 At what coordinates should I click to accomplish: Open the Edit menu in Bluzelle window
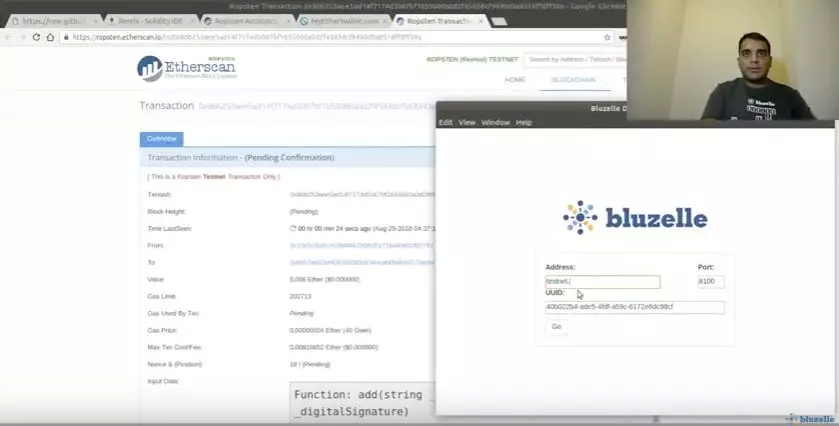click(446, 123)
